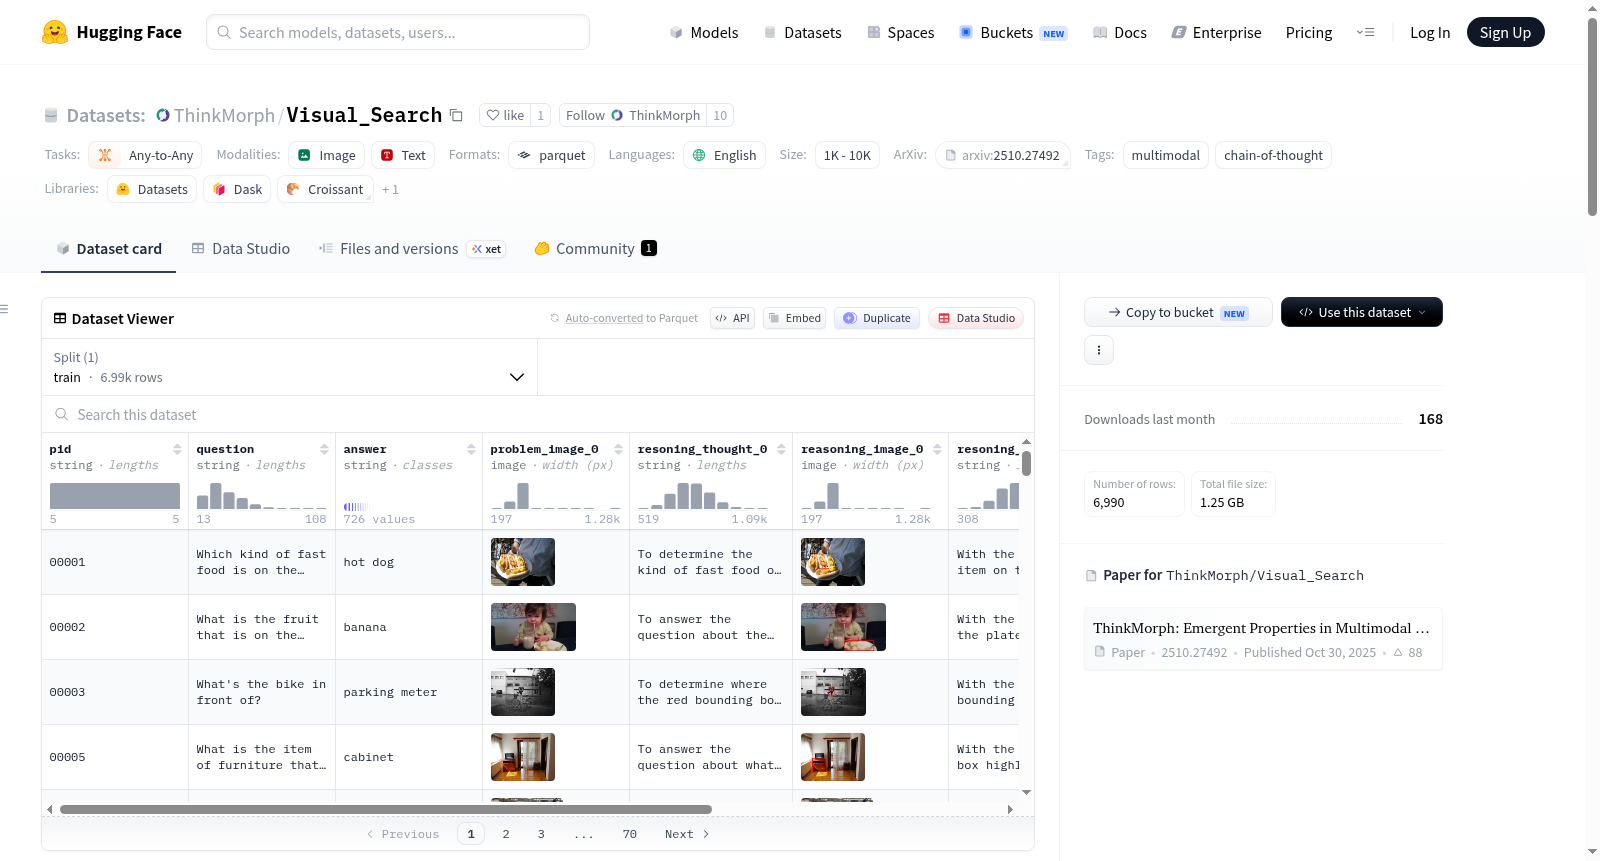
Task: Select the Image modality tag
Action: (x=326, y=155)
